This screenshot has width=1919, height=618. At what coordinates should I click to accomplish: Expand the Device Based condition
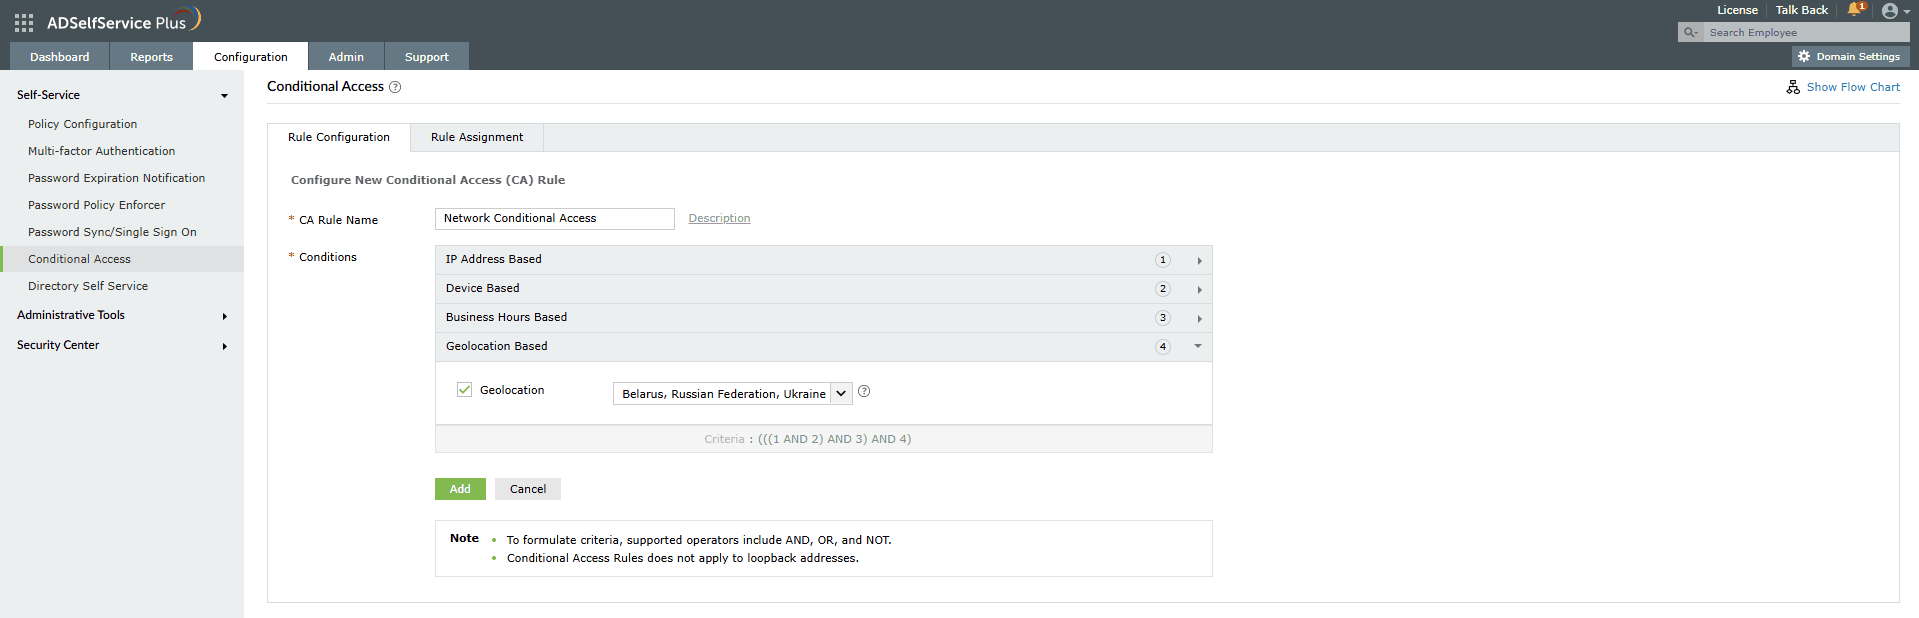(1199, 290)
